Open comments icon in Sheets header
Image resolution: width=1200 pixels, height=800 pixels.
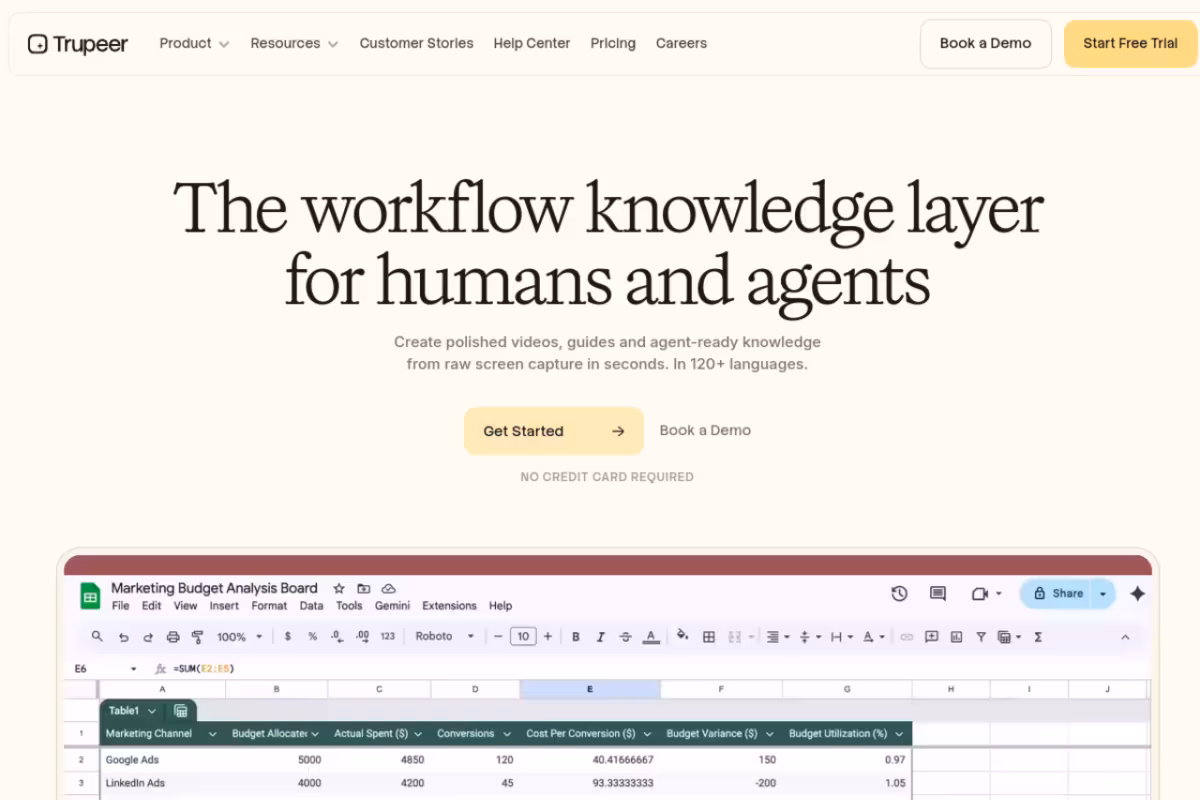click(x=937, y=593)
